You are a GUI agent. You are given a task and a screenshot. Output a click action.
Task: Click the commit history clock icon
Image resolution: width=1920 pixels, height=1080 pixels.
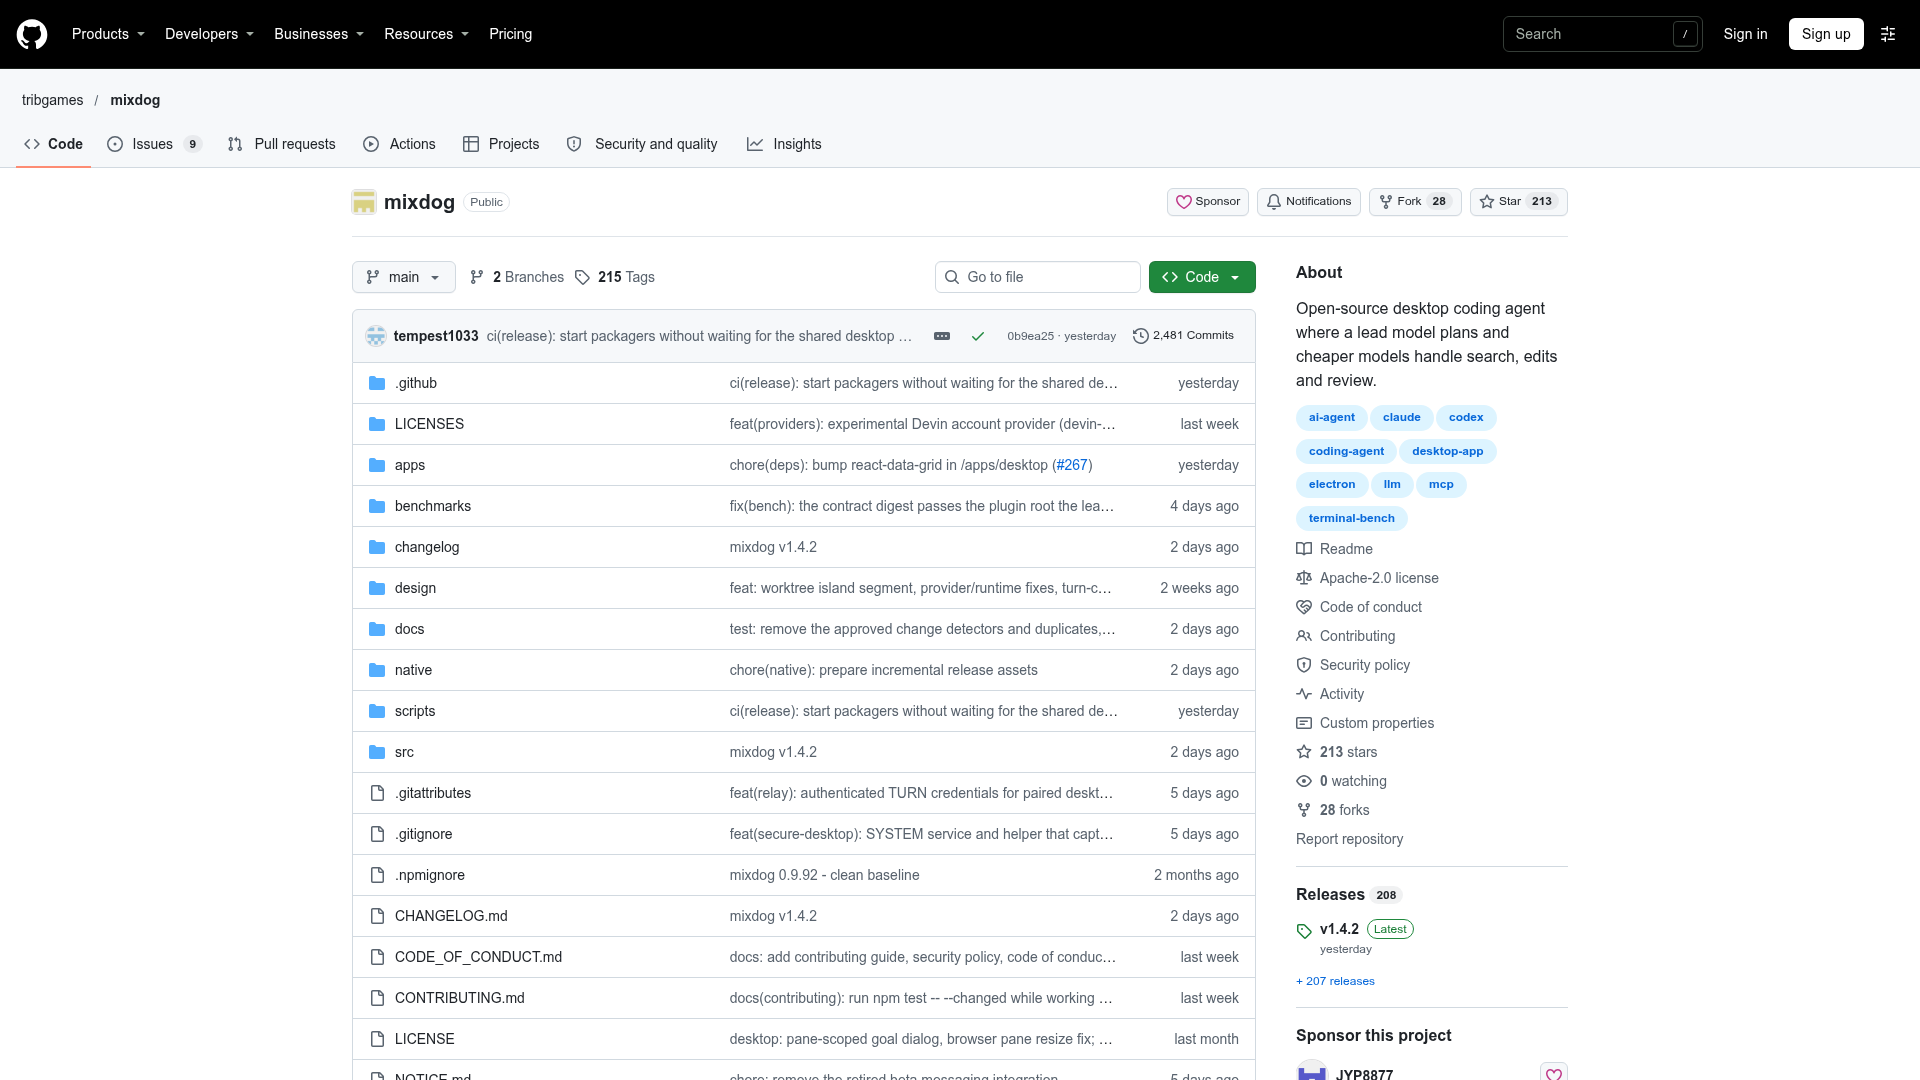pyautogui.click(x=1140, y=336)
